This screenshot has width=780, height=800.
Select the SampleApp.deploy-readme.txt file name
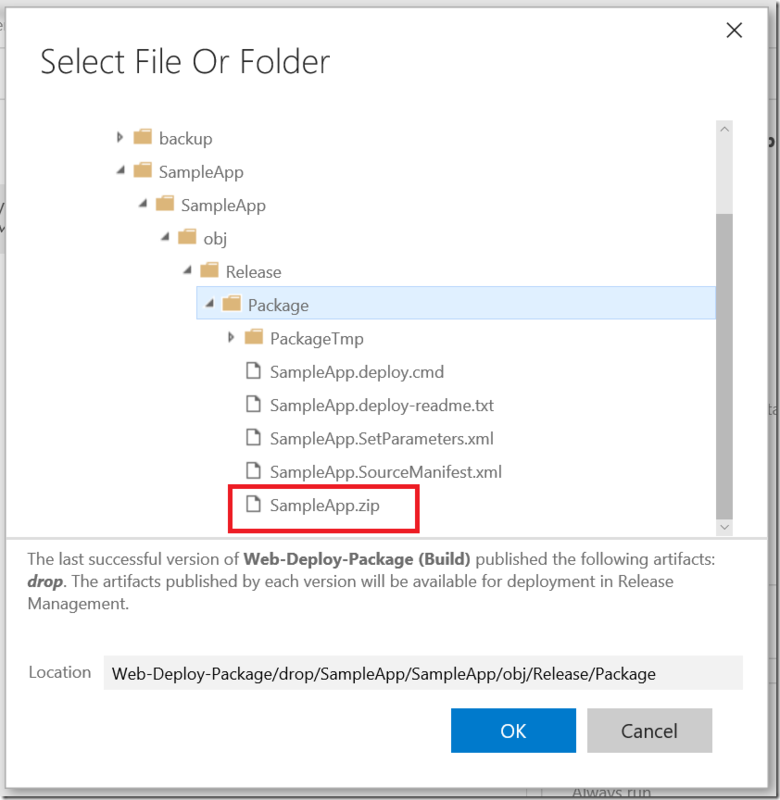pyautogui.click(x=382, y=406)
